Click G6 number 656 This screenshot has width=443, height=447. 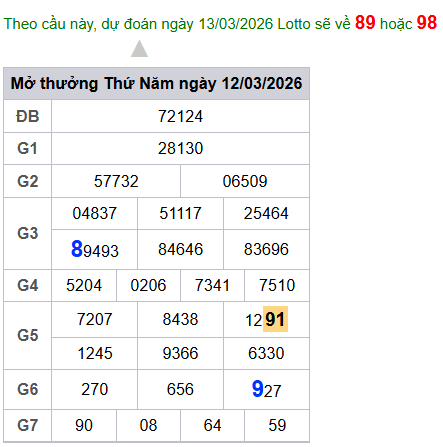pos(180,389)
